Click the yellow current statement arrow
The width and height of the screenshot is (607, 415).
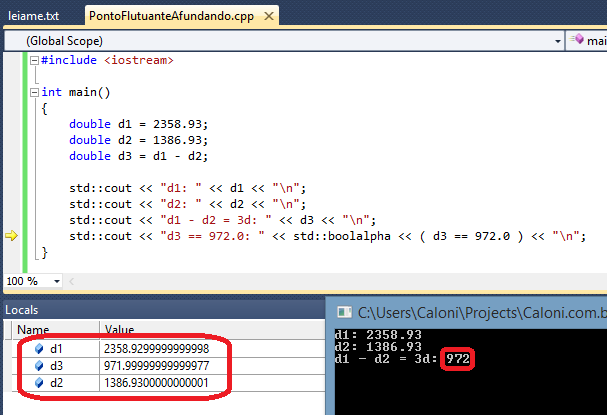(x=12, y=236)
